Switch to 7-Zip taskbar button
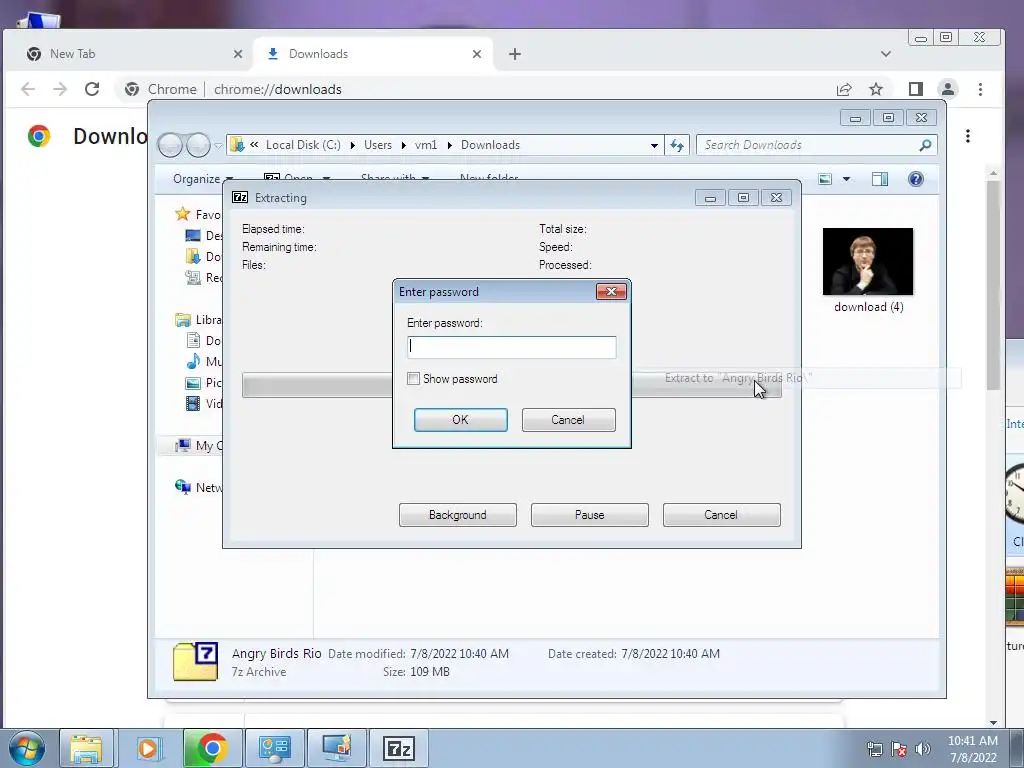Image resolution: width=1024 pixels, height=768 pixels. (398, 748)
